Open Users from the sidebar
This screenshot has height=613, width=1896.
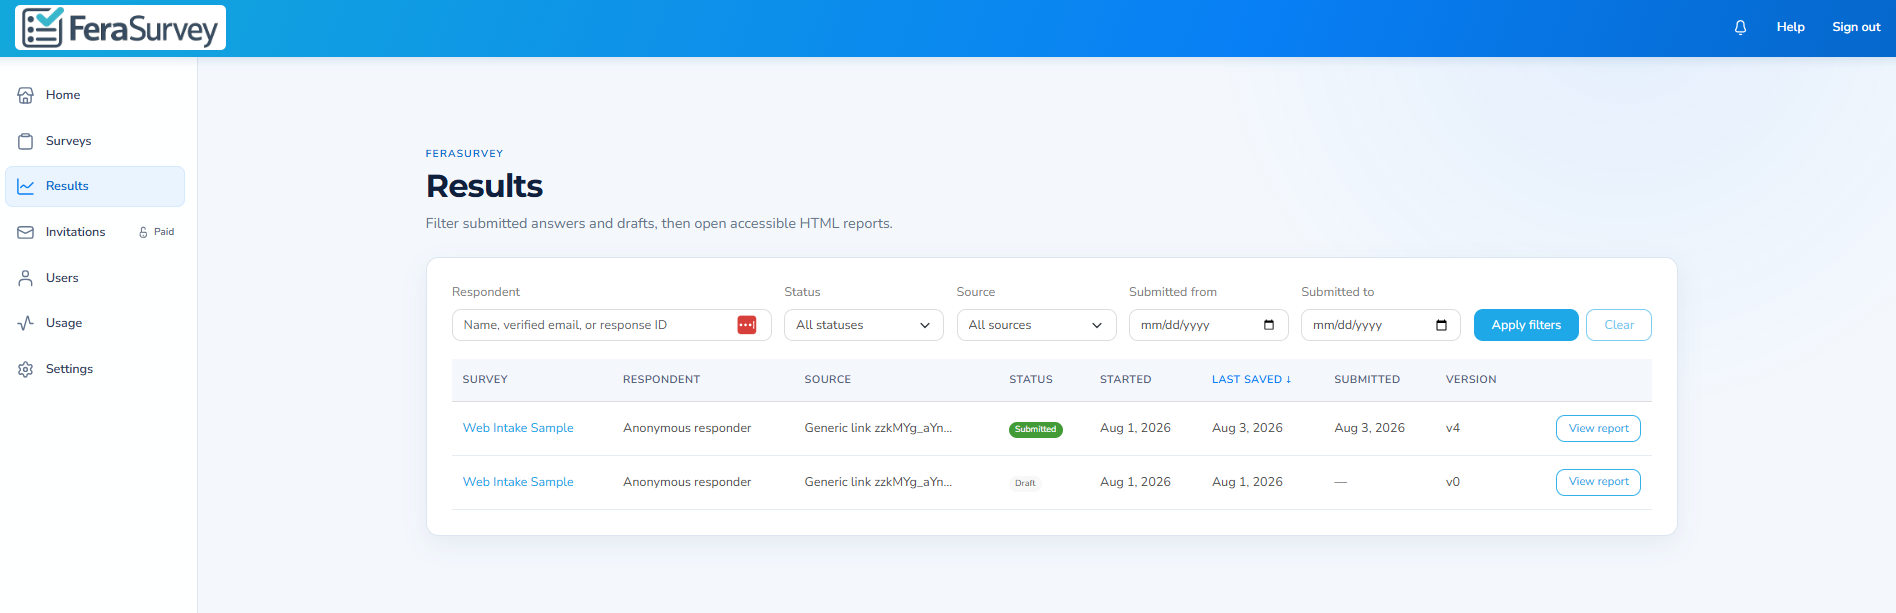point(95,278)
